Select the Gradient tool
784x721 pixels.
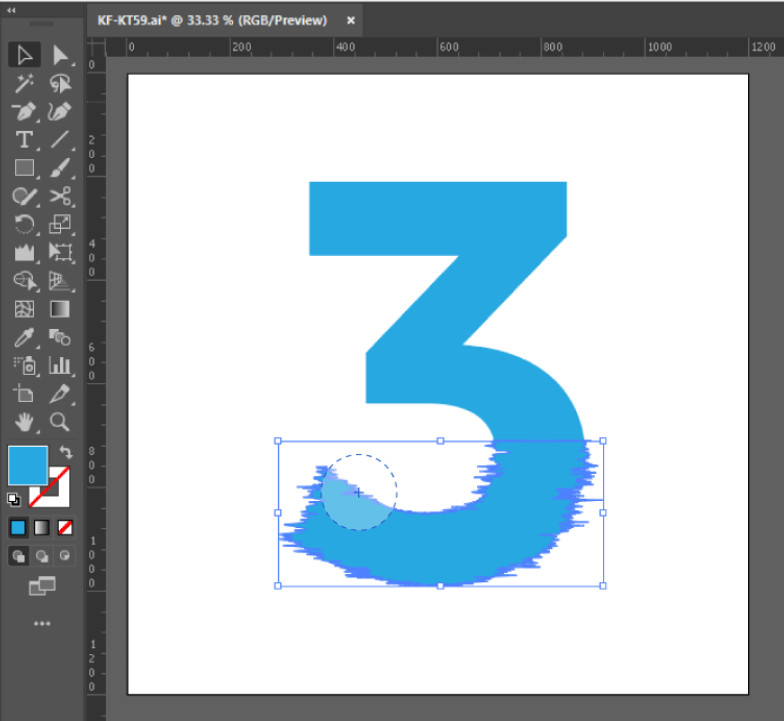tap(60, 309)
